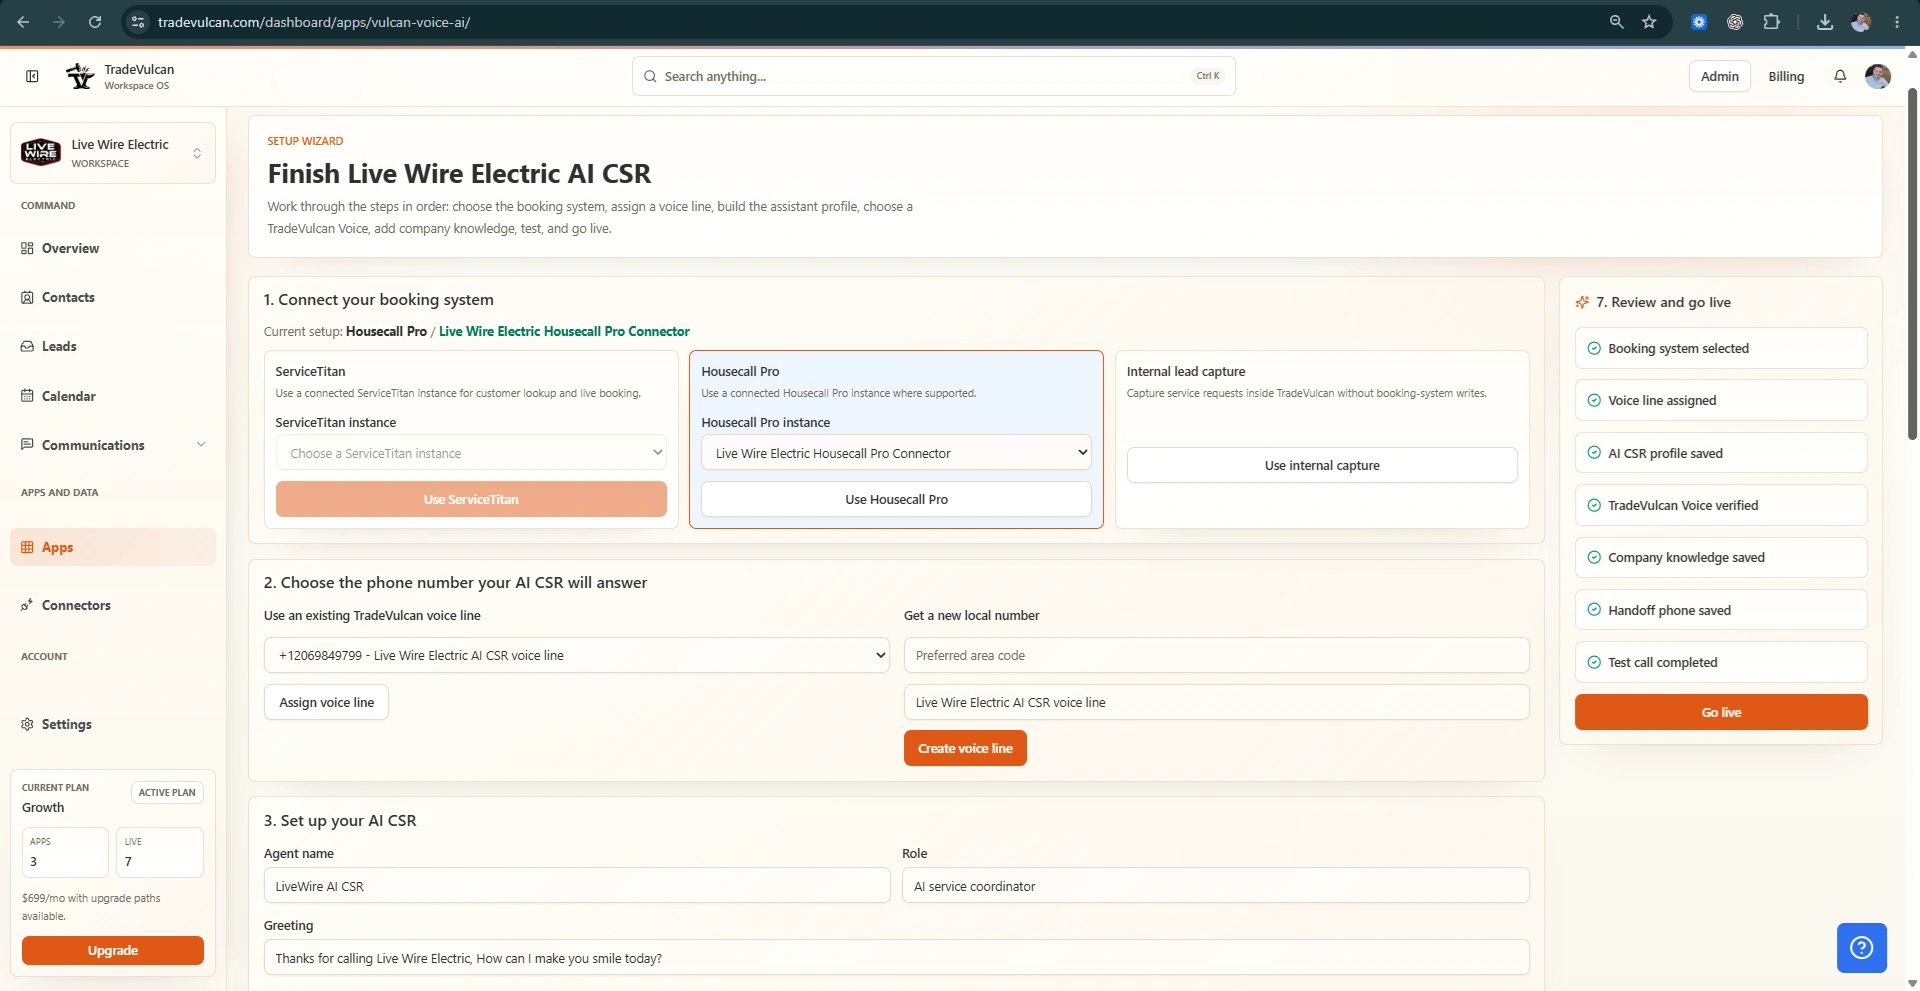The width and height of the screenshot is (1920, 991).
Task: Click the Live Wire Electric Housecall Pro Connector link
Action: (564, 331)
